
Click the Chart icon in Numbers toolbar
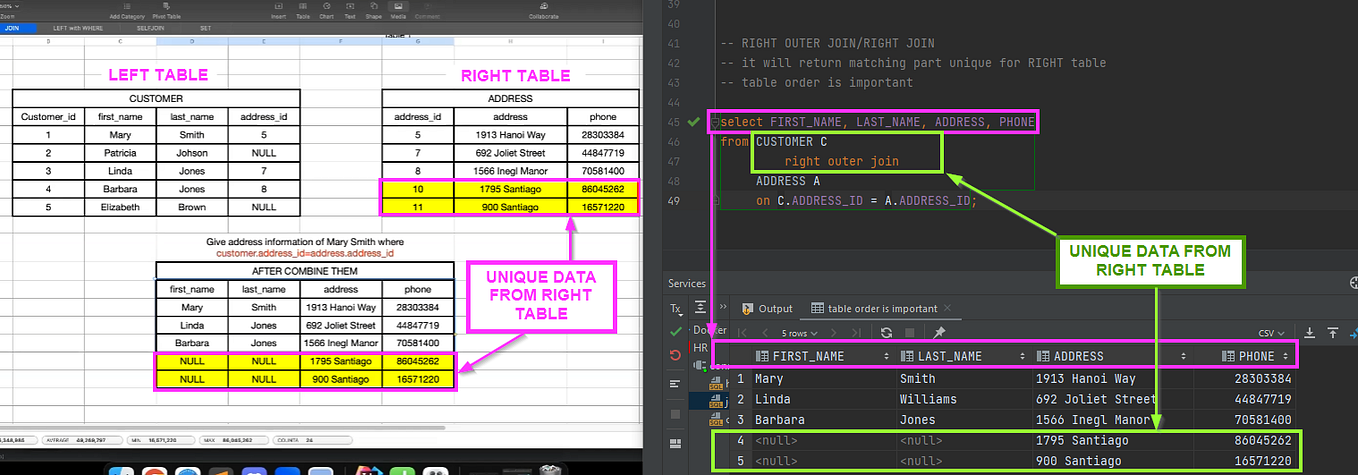[x=326, y=7]
